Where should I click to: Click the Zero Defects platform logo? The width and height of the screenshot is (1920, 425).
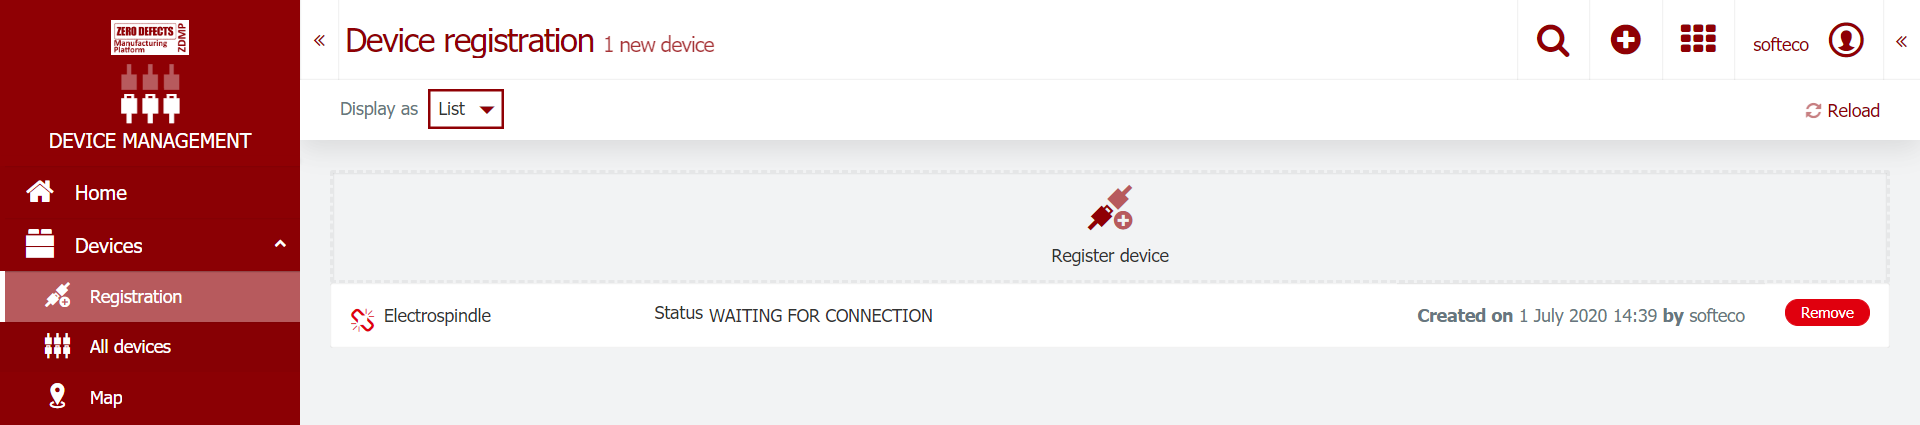150,38
